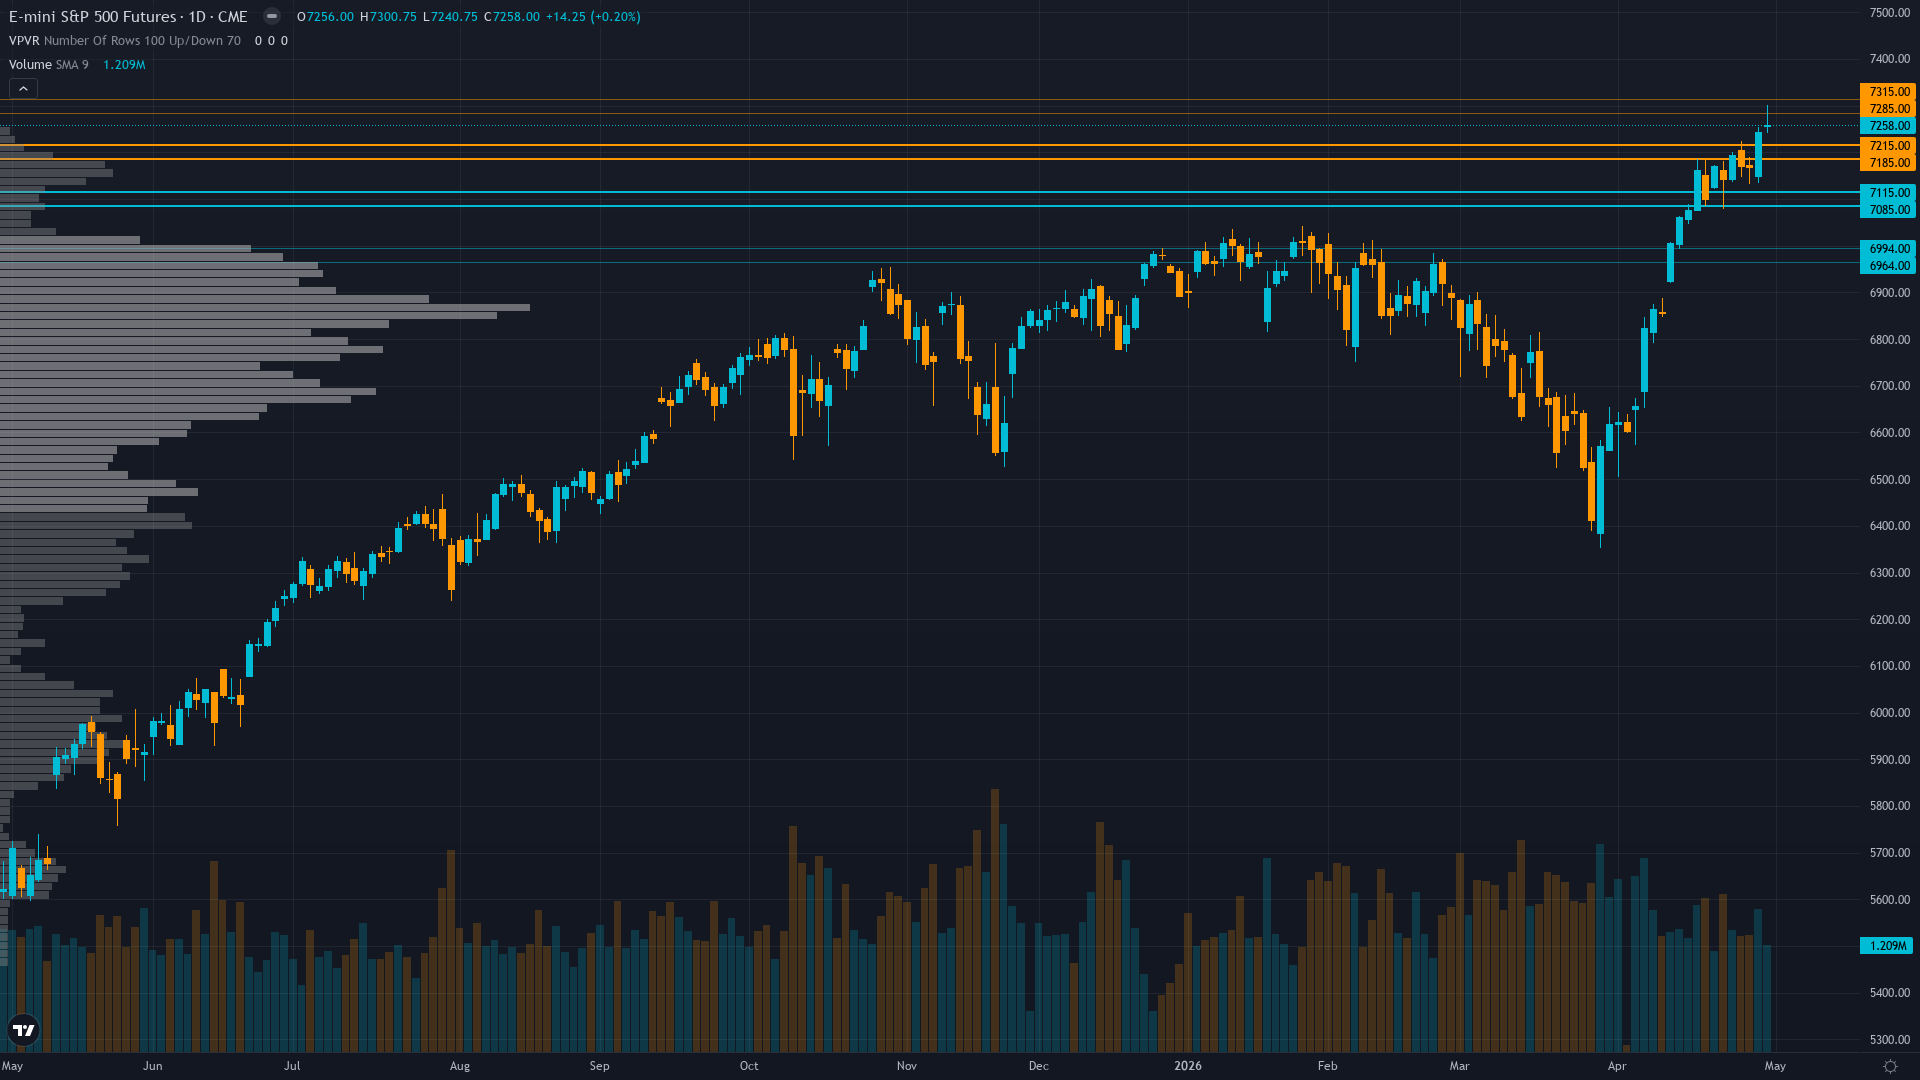Click the 2026 label on time axis
This screenshot has height=1080, width=1920.
pos(1188,1066)
